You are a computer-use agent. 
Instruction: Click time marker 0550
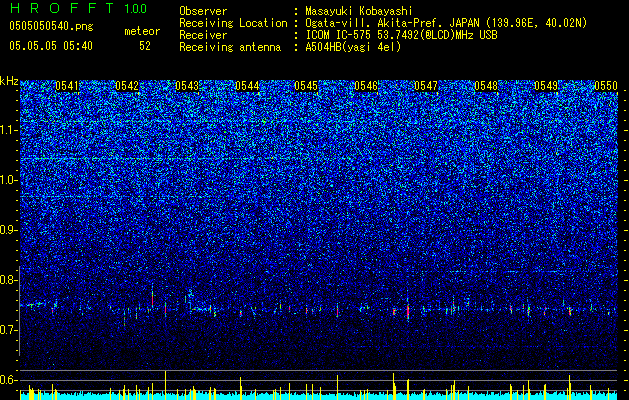pyautogui.click(x=606, y=86)
